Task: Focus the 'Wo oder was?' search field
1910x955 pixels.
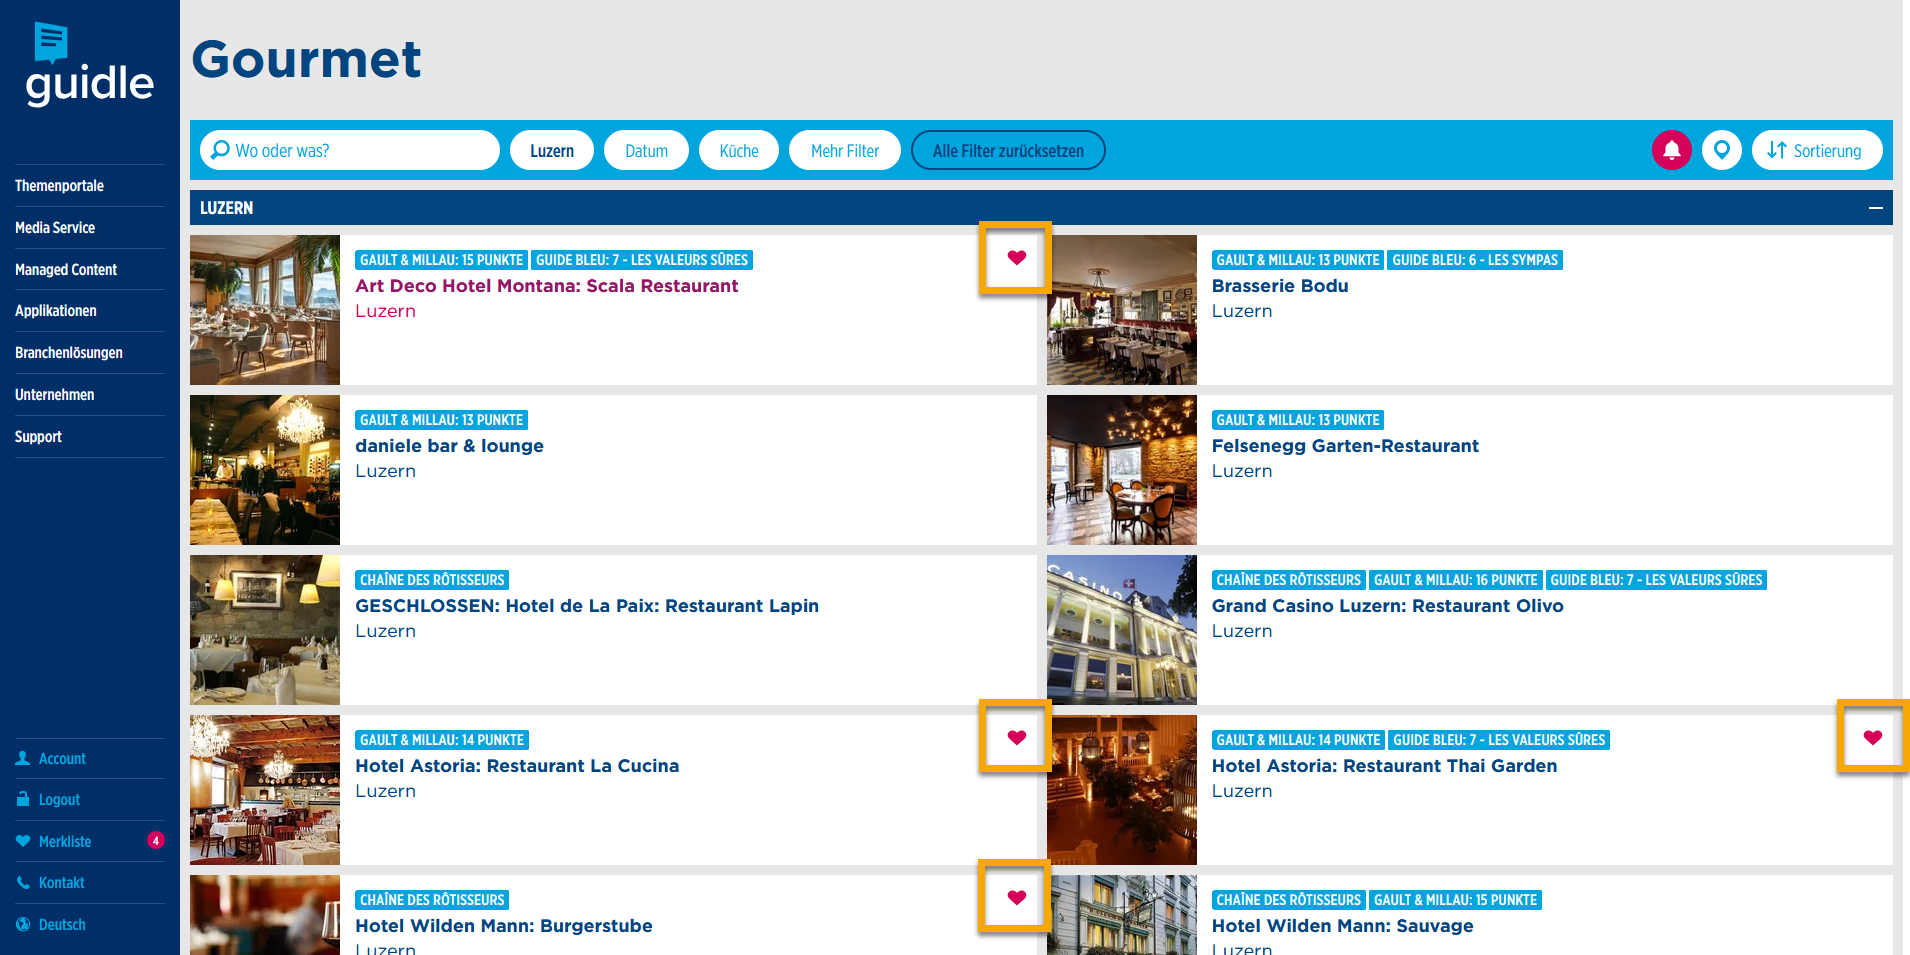Action: click(x=349, y=150)
